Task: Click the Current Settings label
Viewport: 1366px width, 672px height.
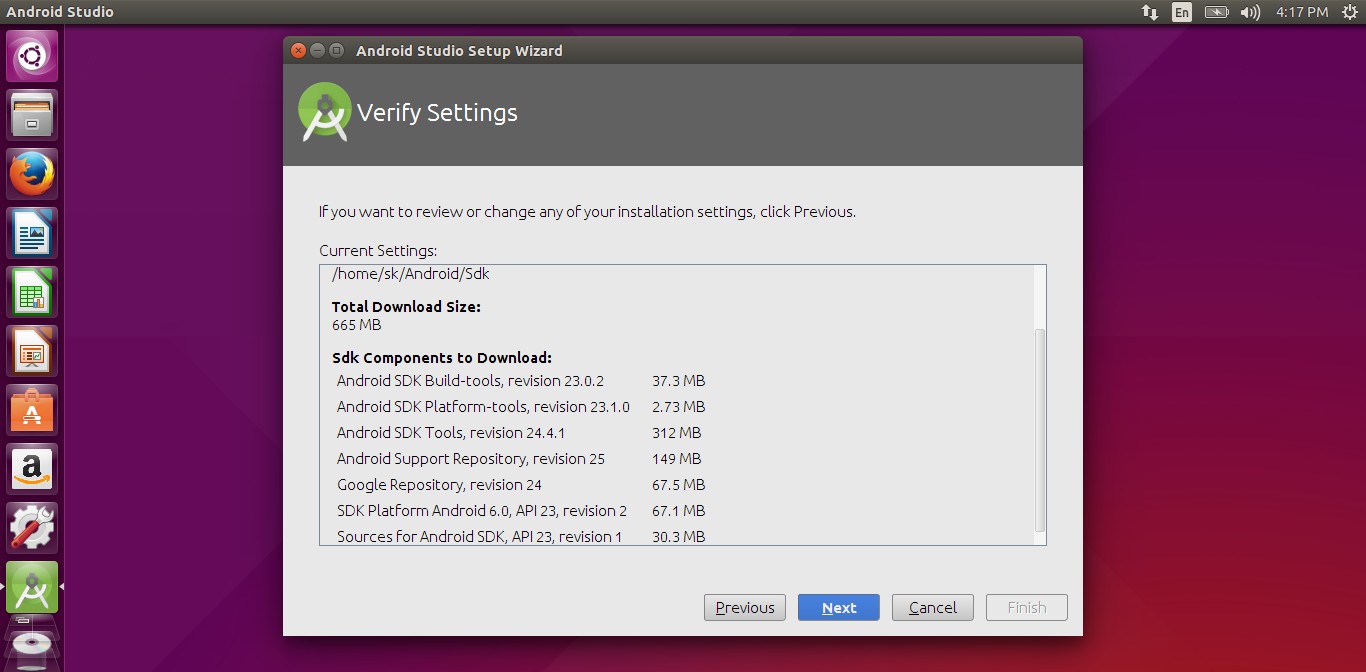Action: tap(378, 251)
